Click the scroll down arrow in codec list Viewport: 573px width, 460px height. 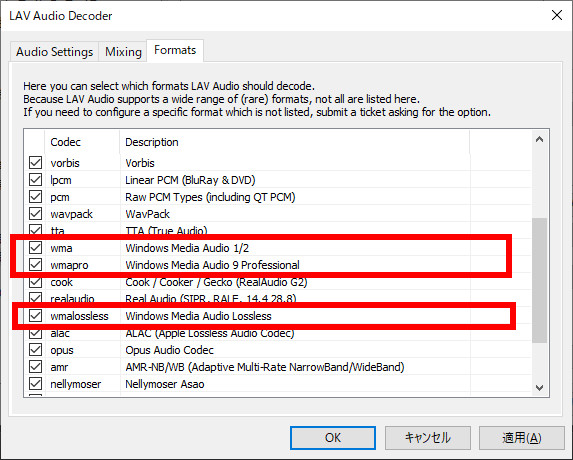click(539, 388)
